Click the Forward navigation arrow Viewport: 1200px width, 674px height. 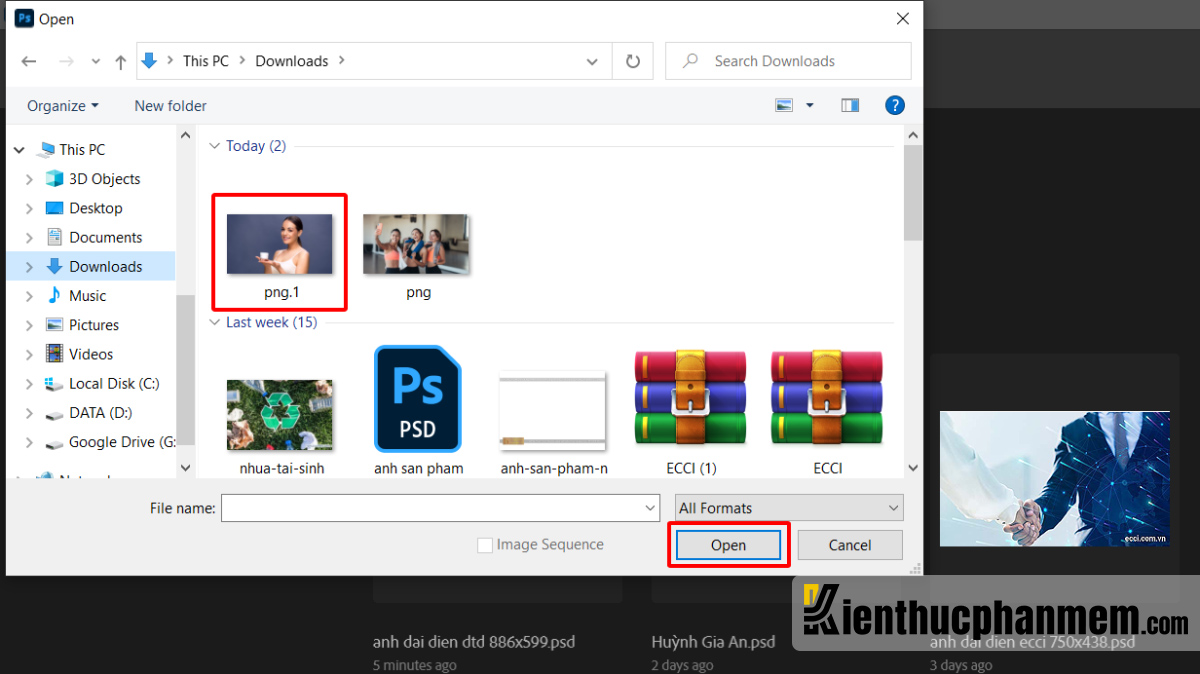(x=66, y=61)
